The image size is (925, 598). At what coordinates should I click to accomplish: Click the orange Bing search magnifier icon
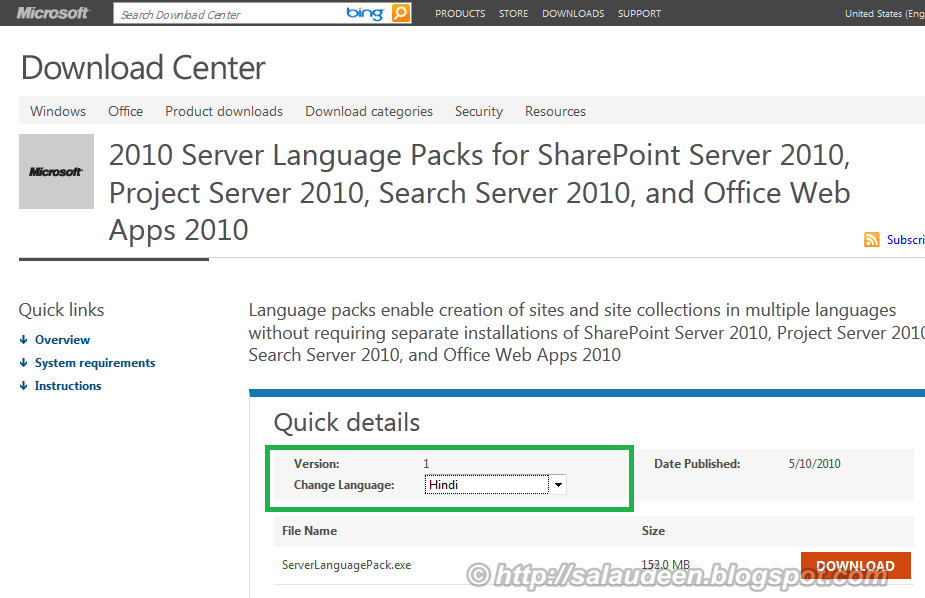pos(401,13)
